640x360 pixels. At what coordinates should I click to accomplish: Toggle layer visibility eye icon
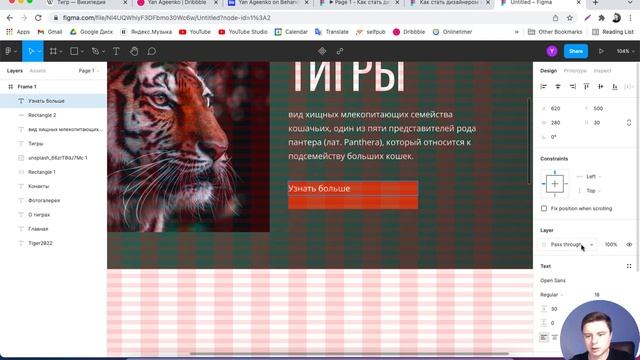click(629, 244)
